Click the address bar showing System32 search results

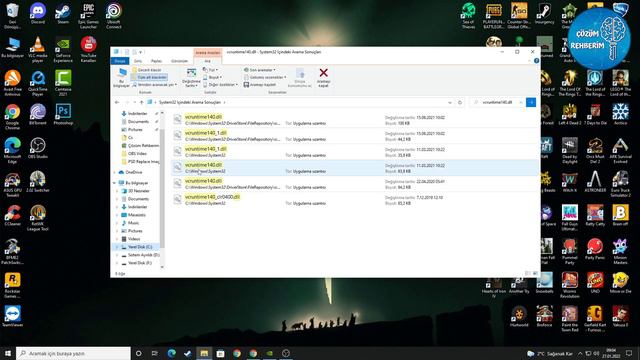[x=297, y=102]
